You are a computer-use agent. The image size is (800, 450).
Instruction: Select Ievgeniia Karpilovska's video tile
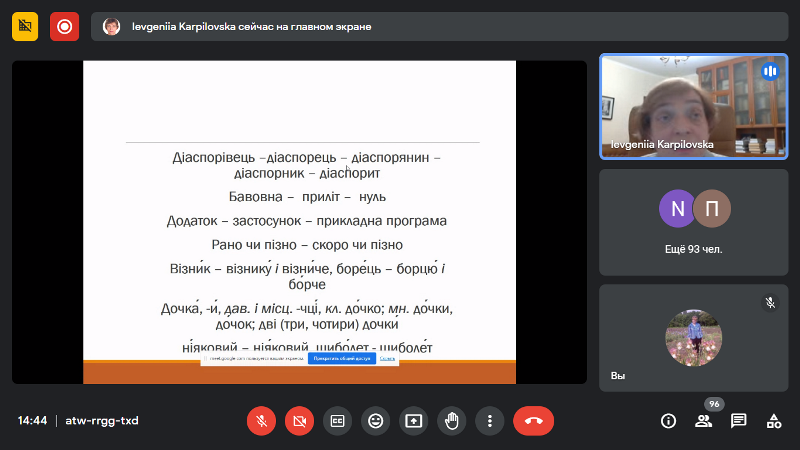tap(693, 106)
